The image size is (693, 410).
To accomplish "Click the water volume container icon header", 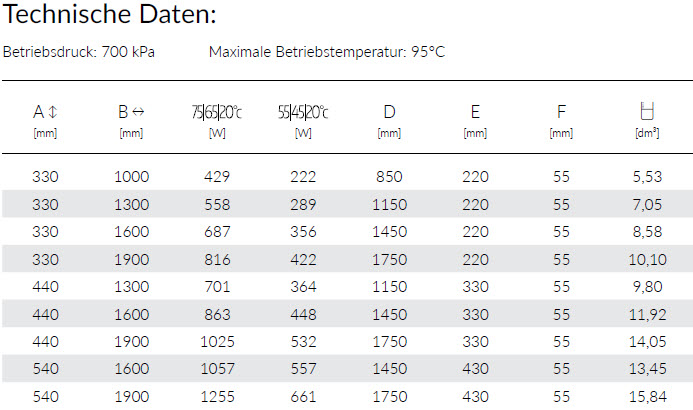I will coord(647,111).
